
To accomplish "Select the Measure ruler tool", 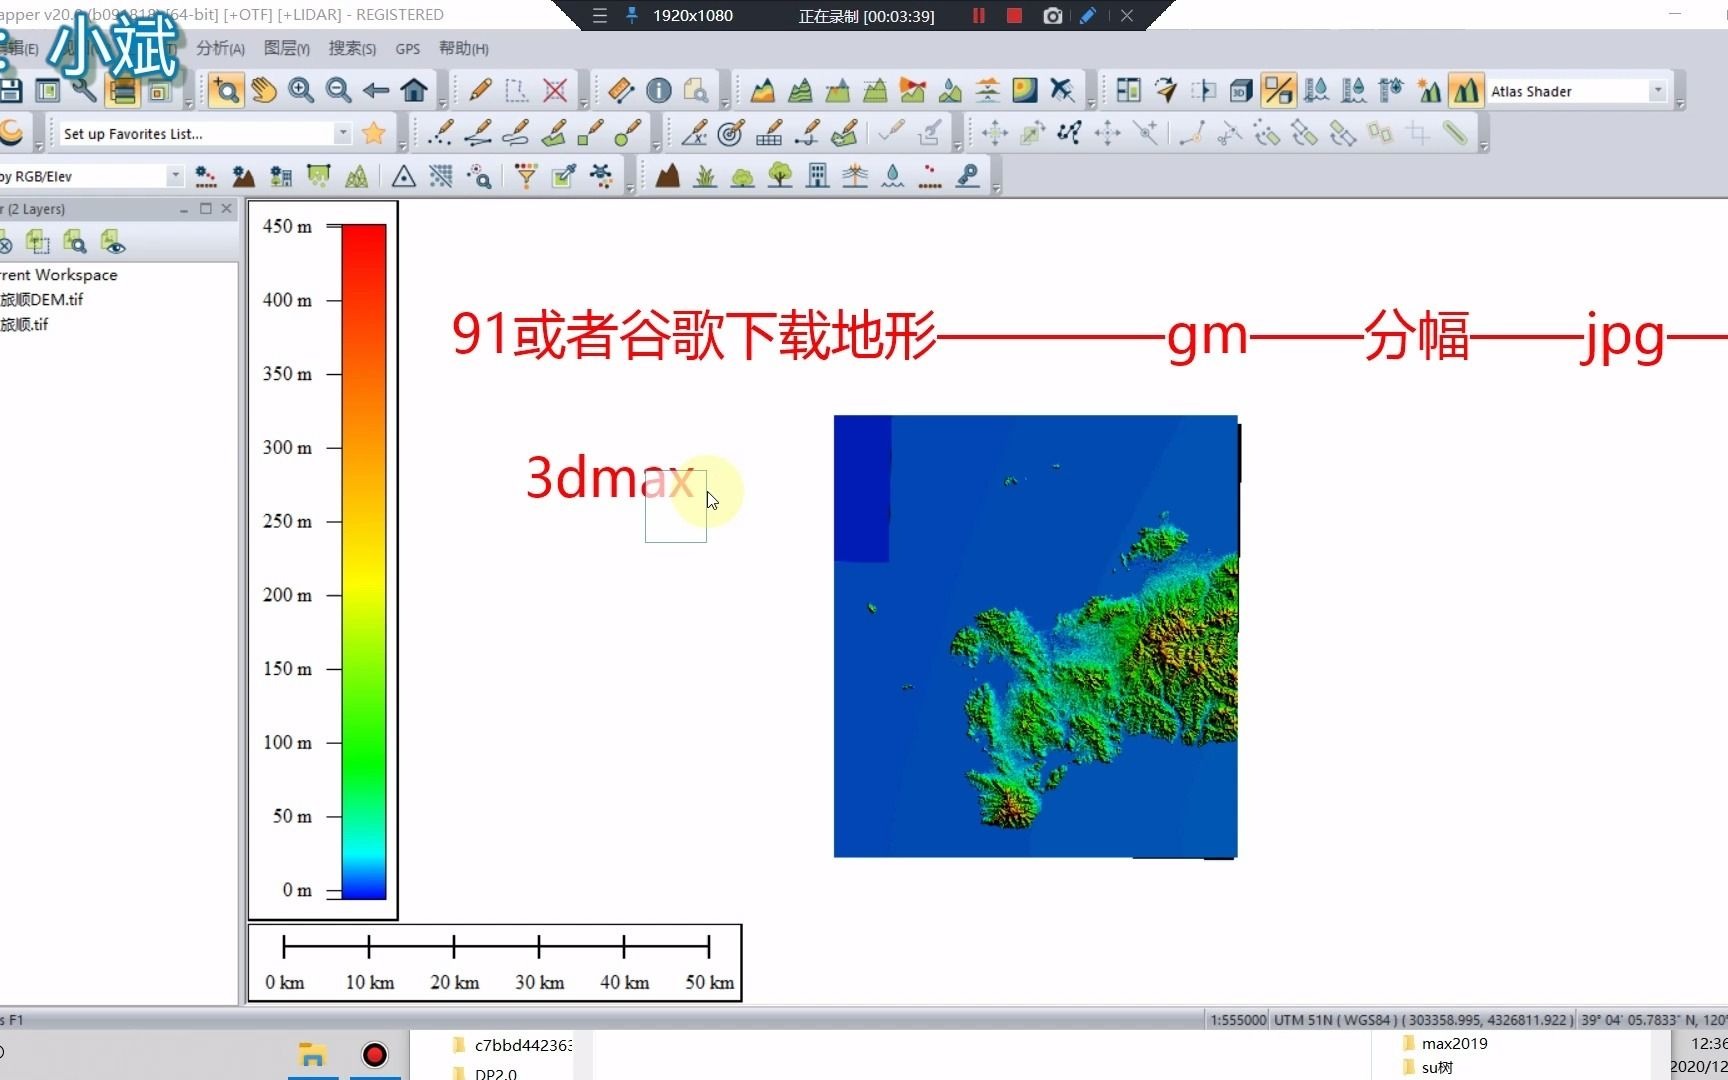I will (621, 91).
